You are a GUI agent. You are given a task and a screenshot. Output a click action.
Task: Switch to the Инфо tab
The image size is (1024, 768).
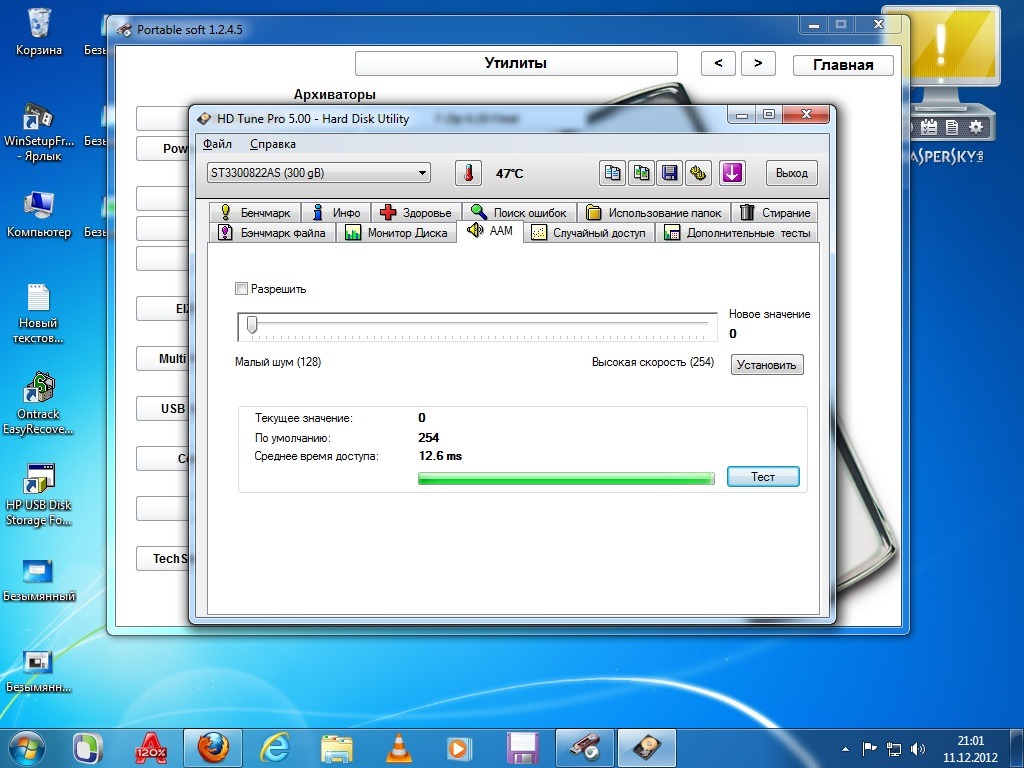tap(336, 212)
